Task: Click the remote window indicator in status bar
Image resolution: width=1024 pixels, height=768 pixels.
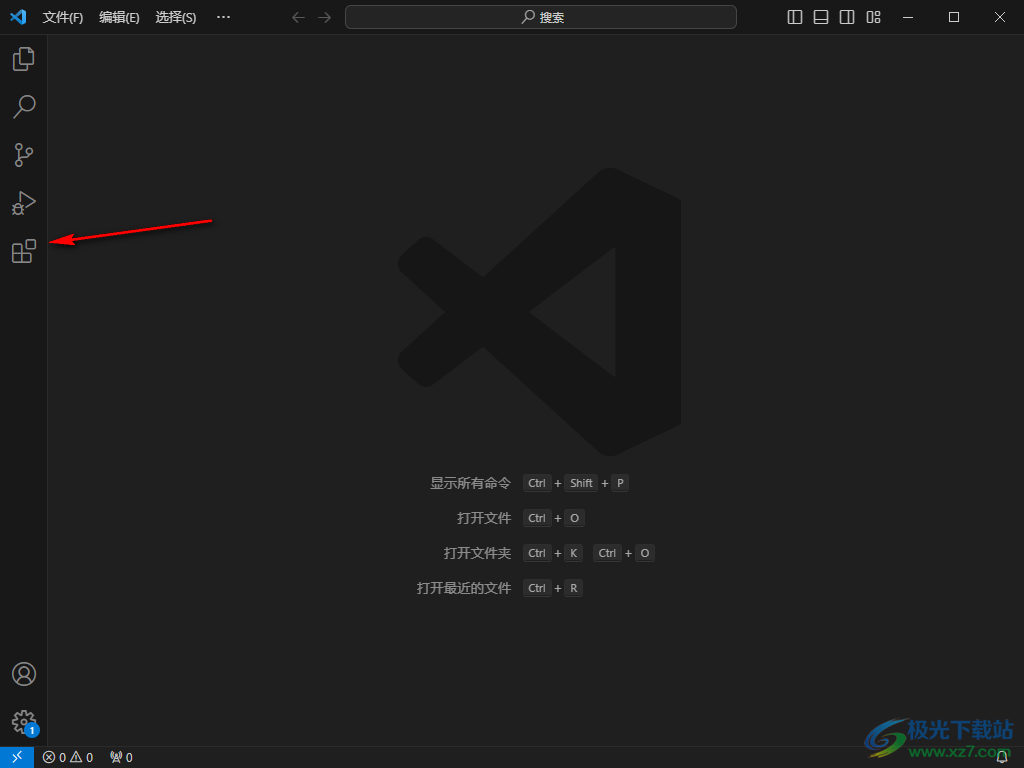Action: (17, 757)
